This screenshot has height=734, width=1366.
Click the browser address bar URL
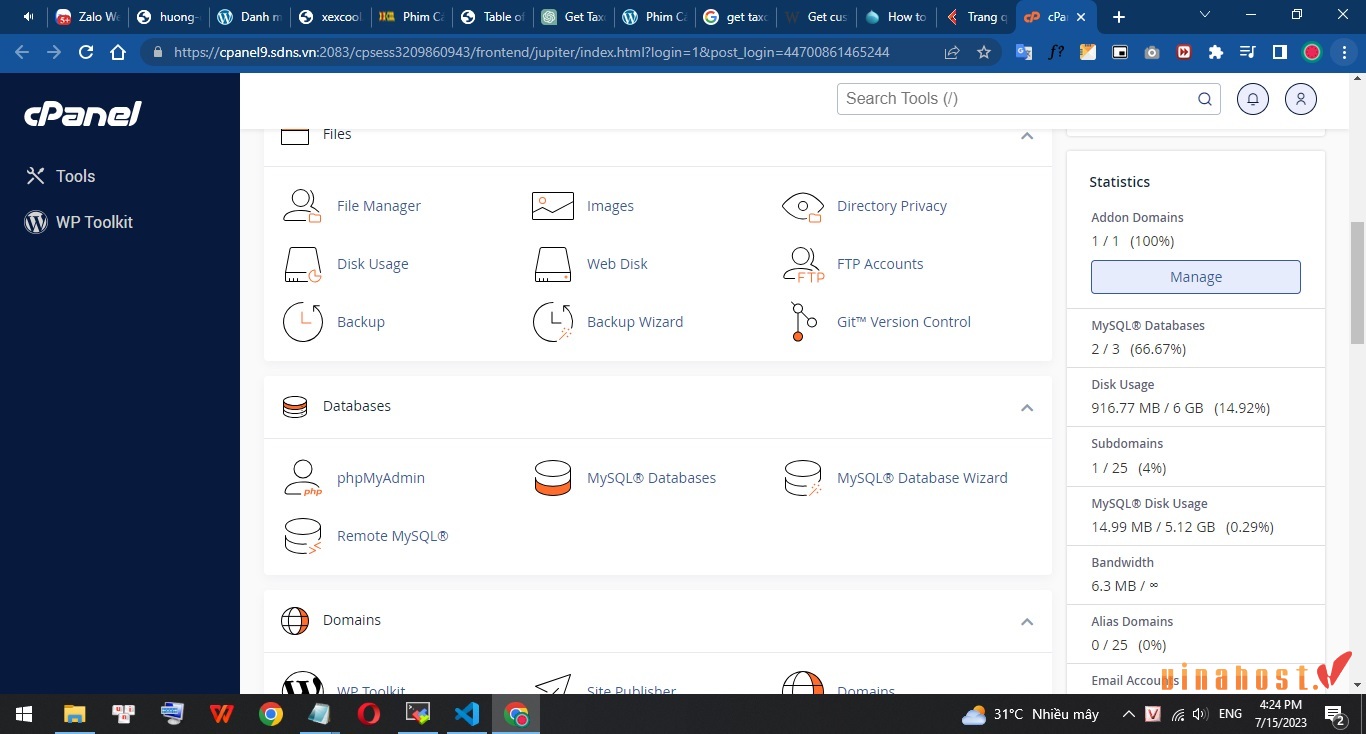[531, 52]
